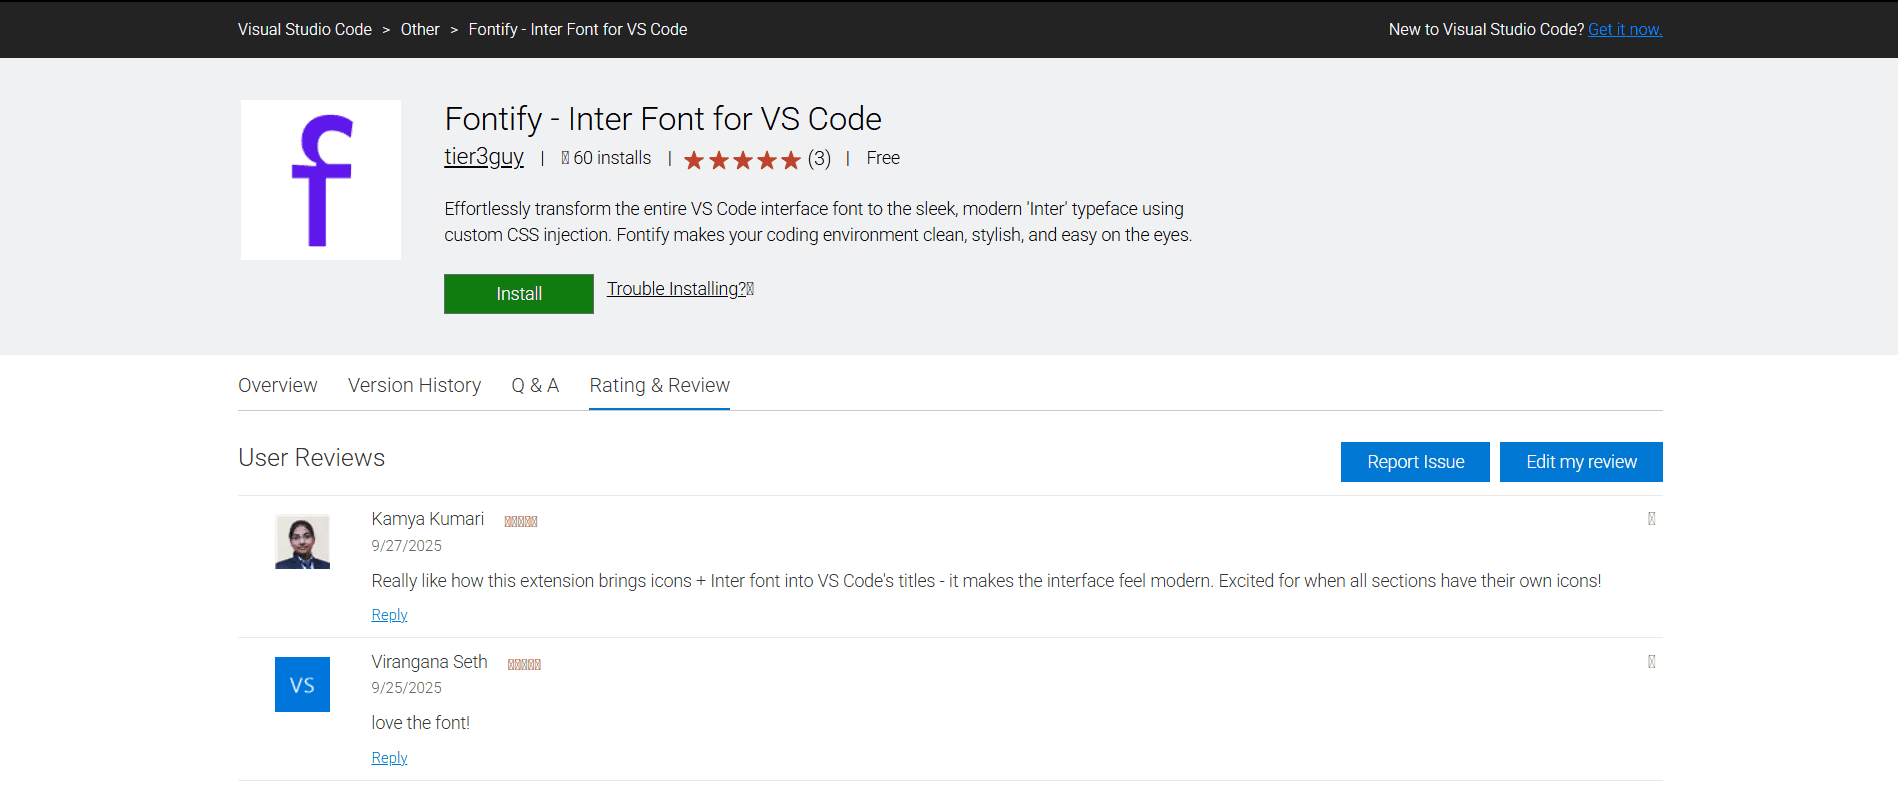Image resolution: width=1898 pixels, height=803 pixels.
Task: Open the tier3guy publisher link
Action: tap(484, 157)
